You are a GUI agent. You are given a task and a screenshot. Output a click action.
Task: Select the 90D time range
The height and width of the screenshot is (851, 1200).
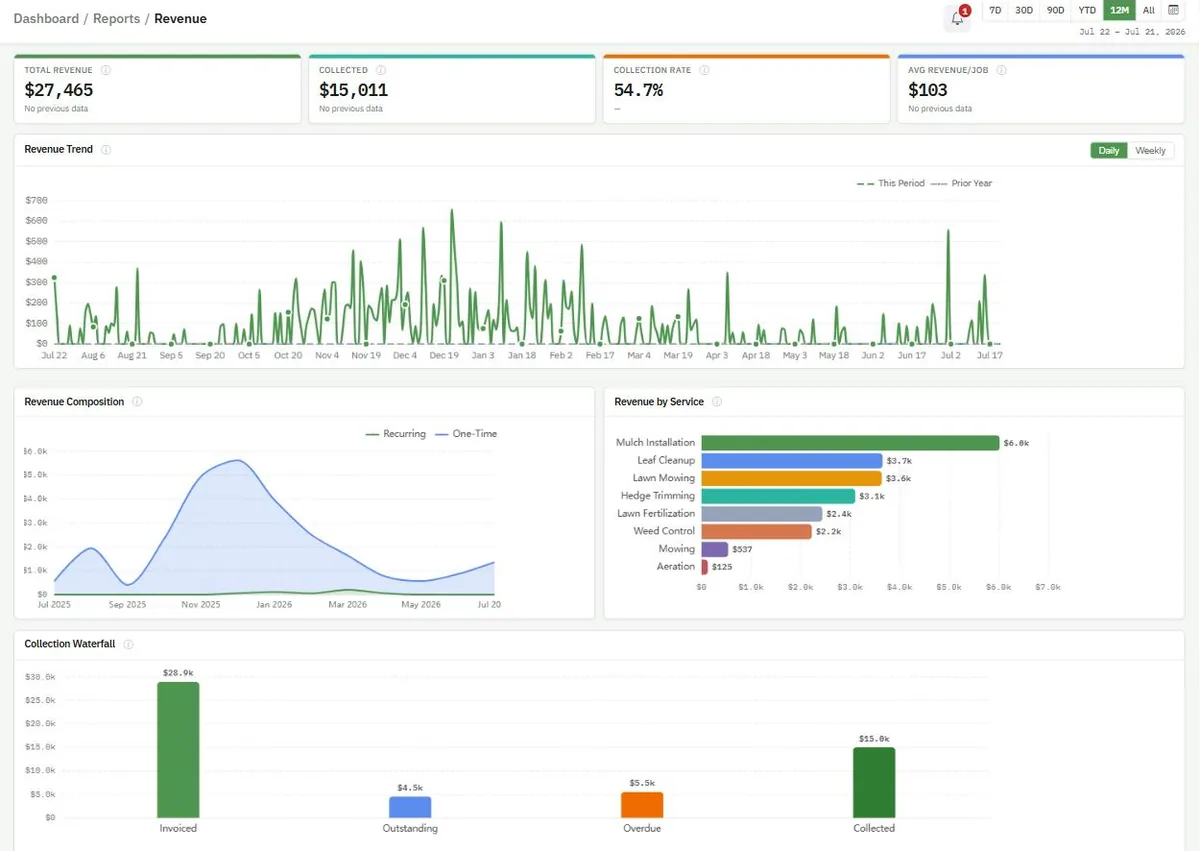coord(1055,10)
